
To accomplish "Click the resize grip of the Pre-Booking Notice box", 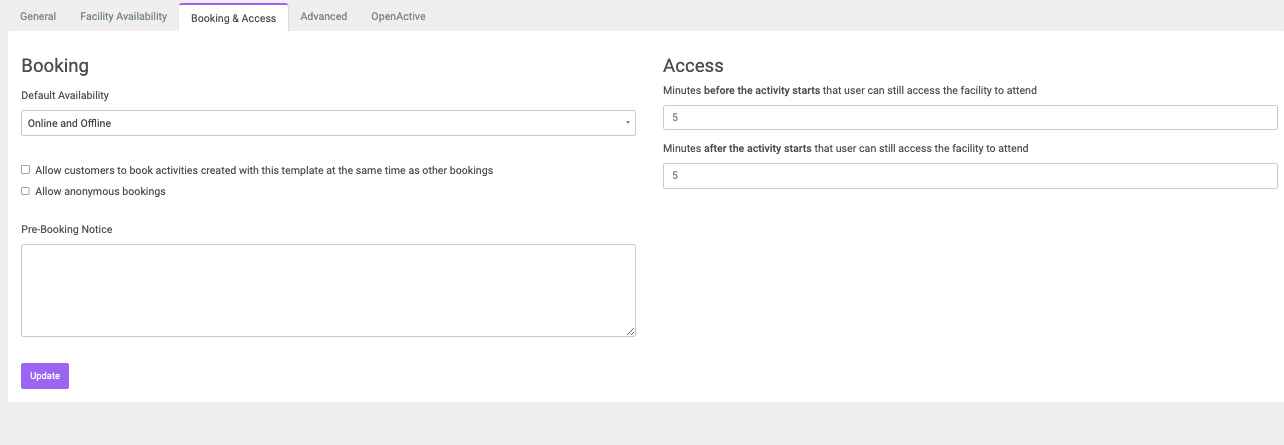I will (x=631, y=332).
